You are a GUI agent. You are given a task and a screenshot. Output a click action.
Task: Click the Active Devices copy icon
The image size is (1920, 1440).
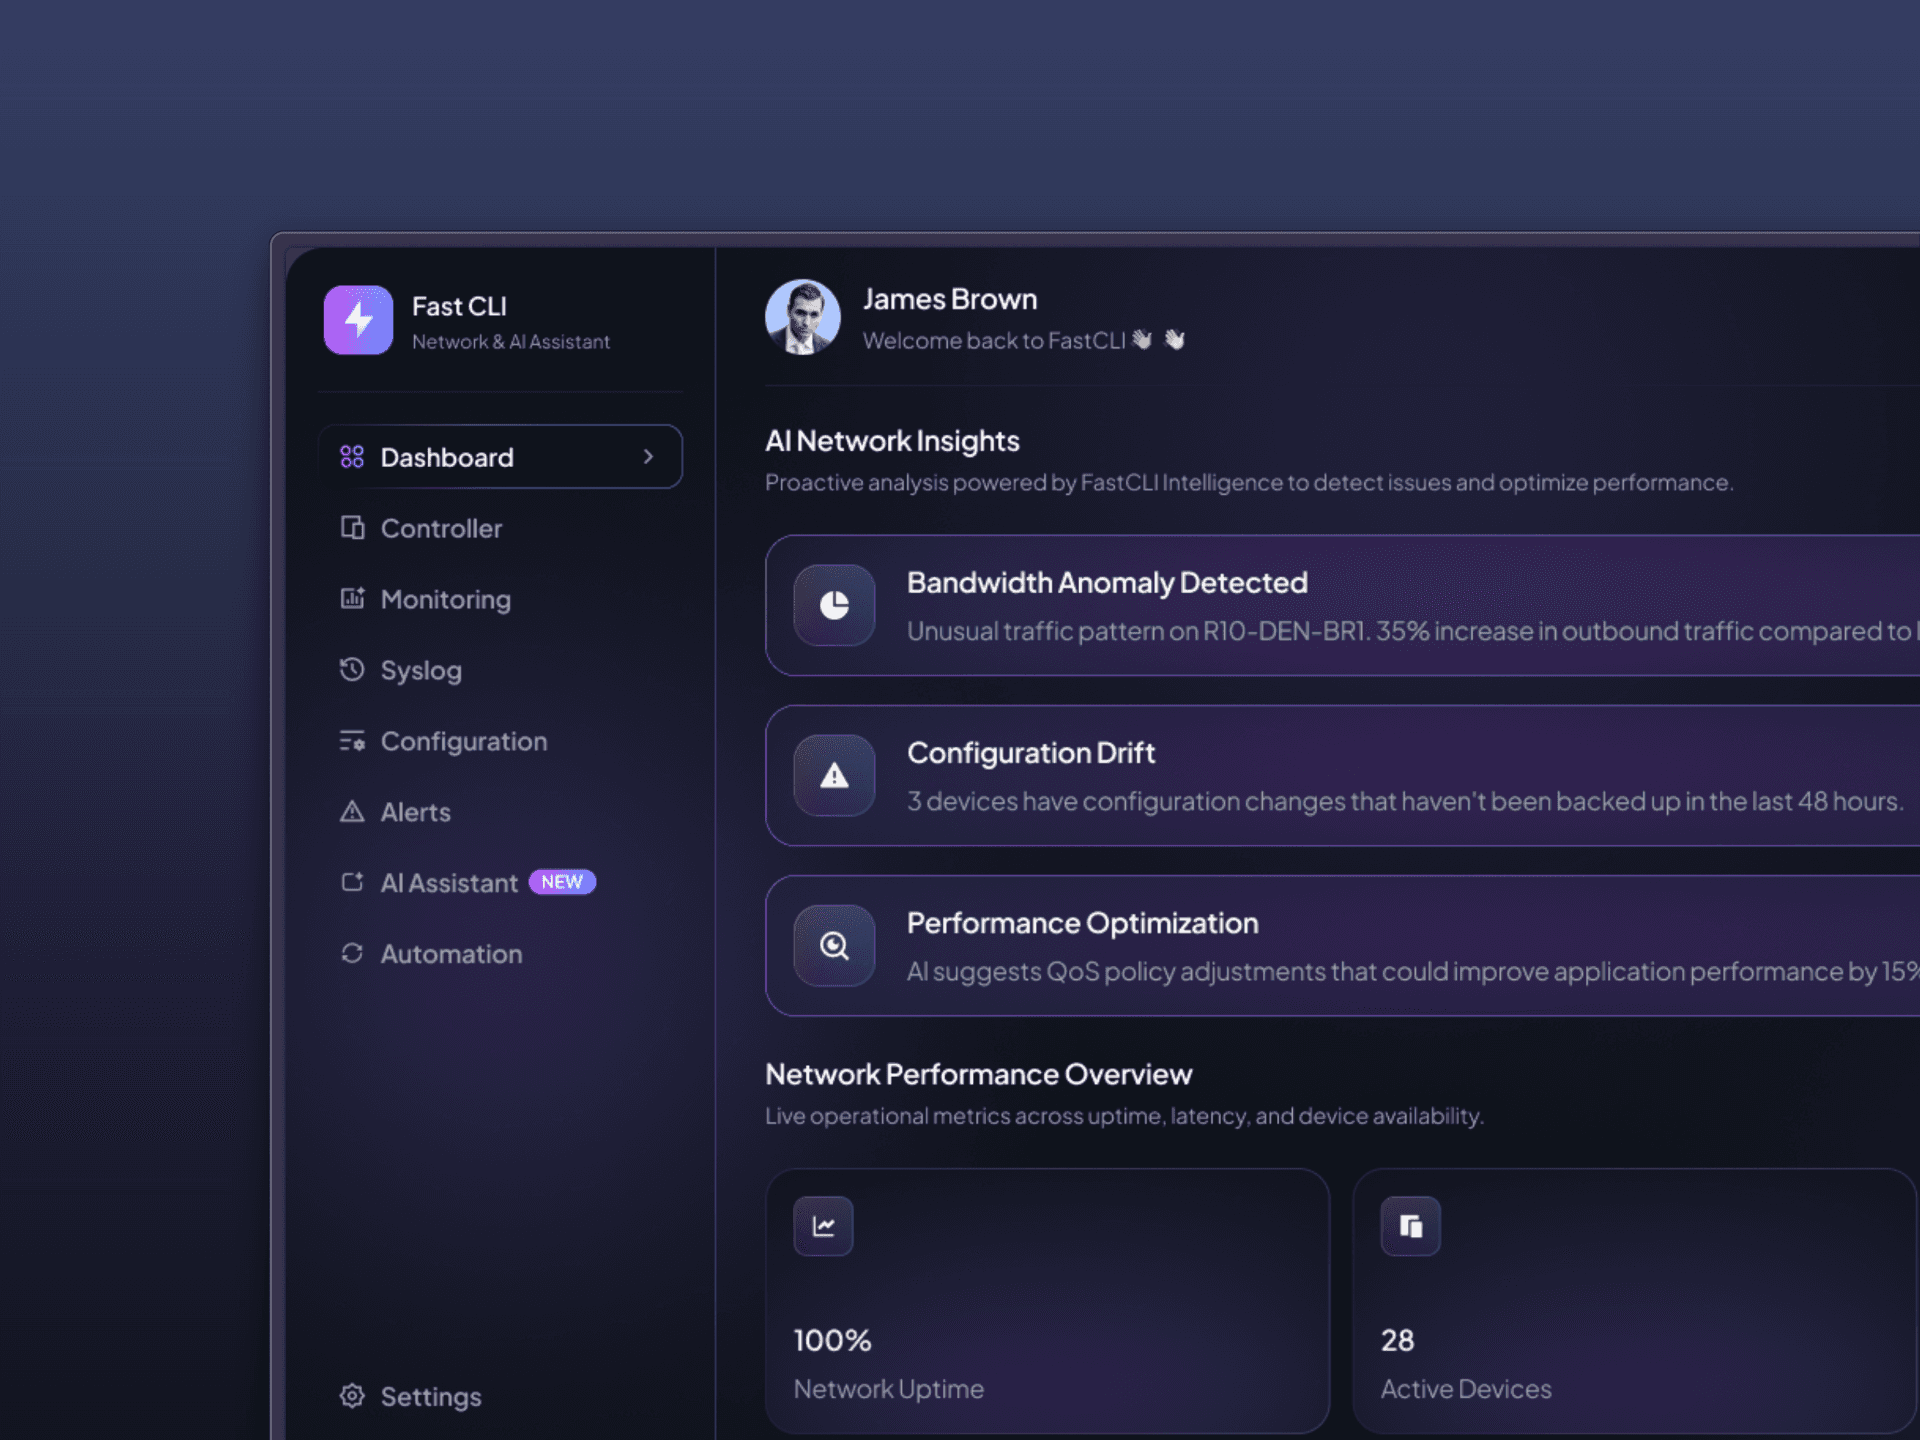tap(1410, 1226)
